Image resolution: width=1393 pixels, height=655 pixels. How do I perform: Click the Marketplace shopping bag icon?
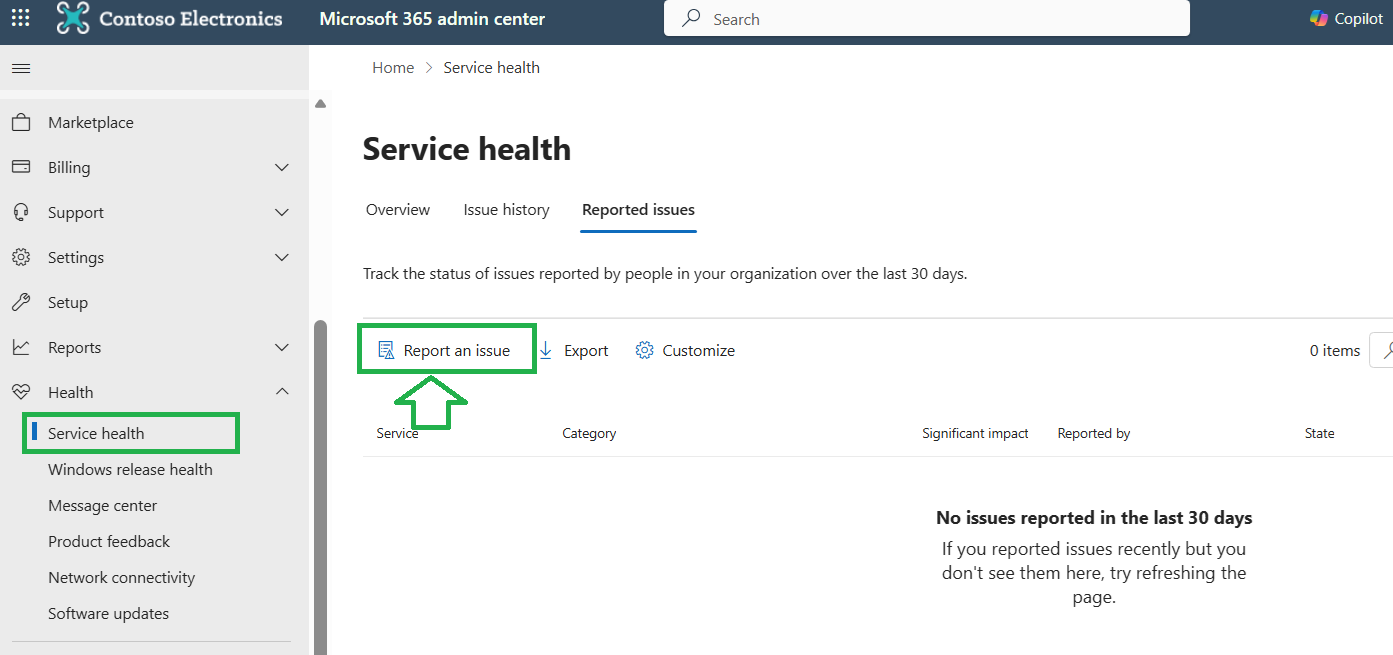click(21, 123)
